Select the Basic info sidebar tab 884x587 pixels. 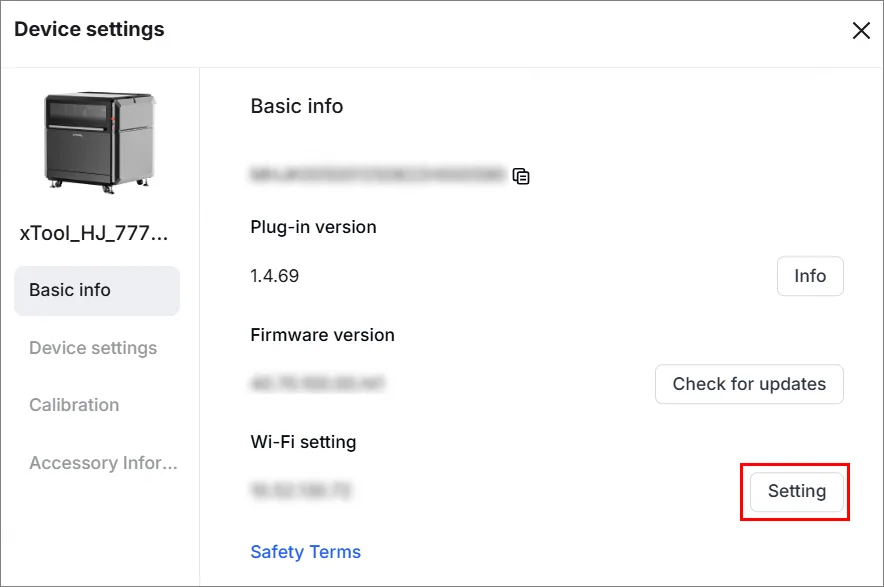point(97,290)
